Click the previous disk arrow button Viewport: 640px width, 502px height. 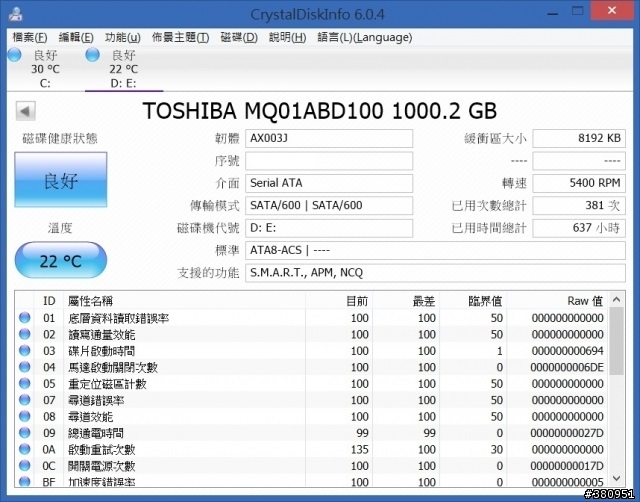pos(26,111)
